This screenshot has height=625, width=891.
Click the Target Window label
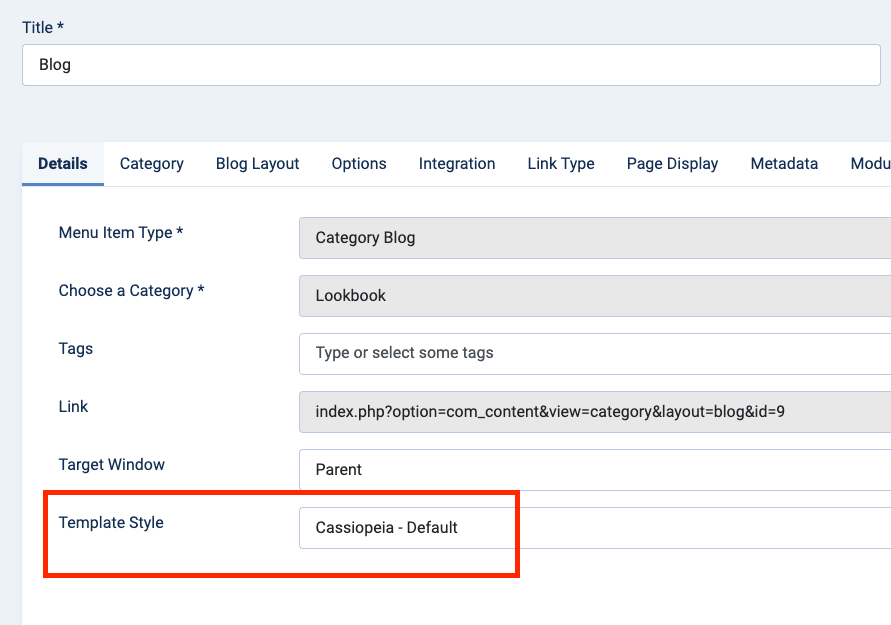point(112,464)
